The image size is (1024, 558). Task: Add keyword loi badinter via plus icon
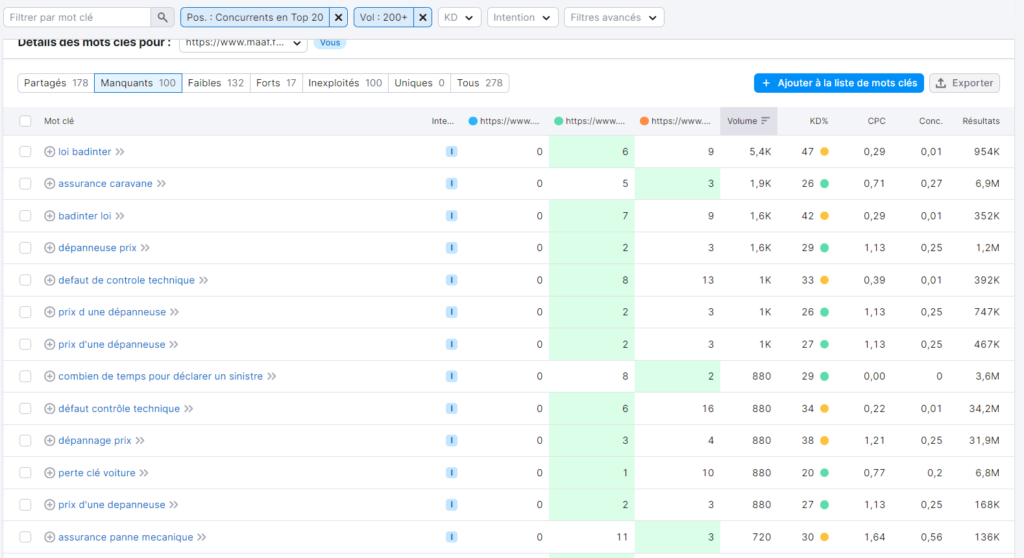(49, 152)
